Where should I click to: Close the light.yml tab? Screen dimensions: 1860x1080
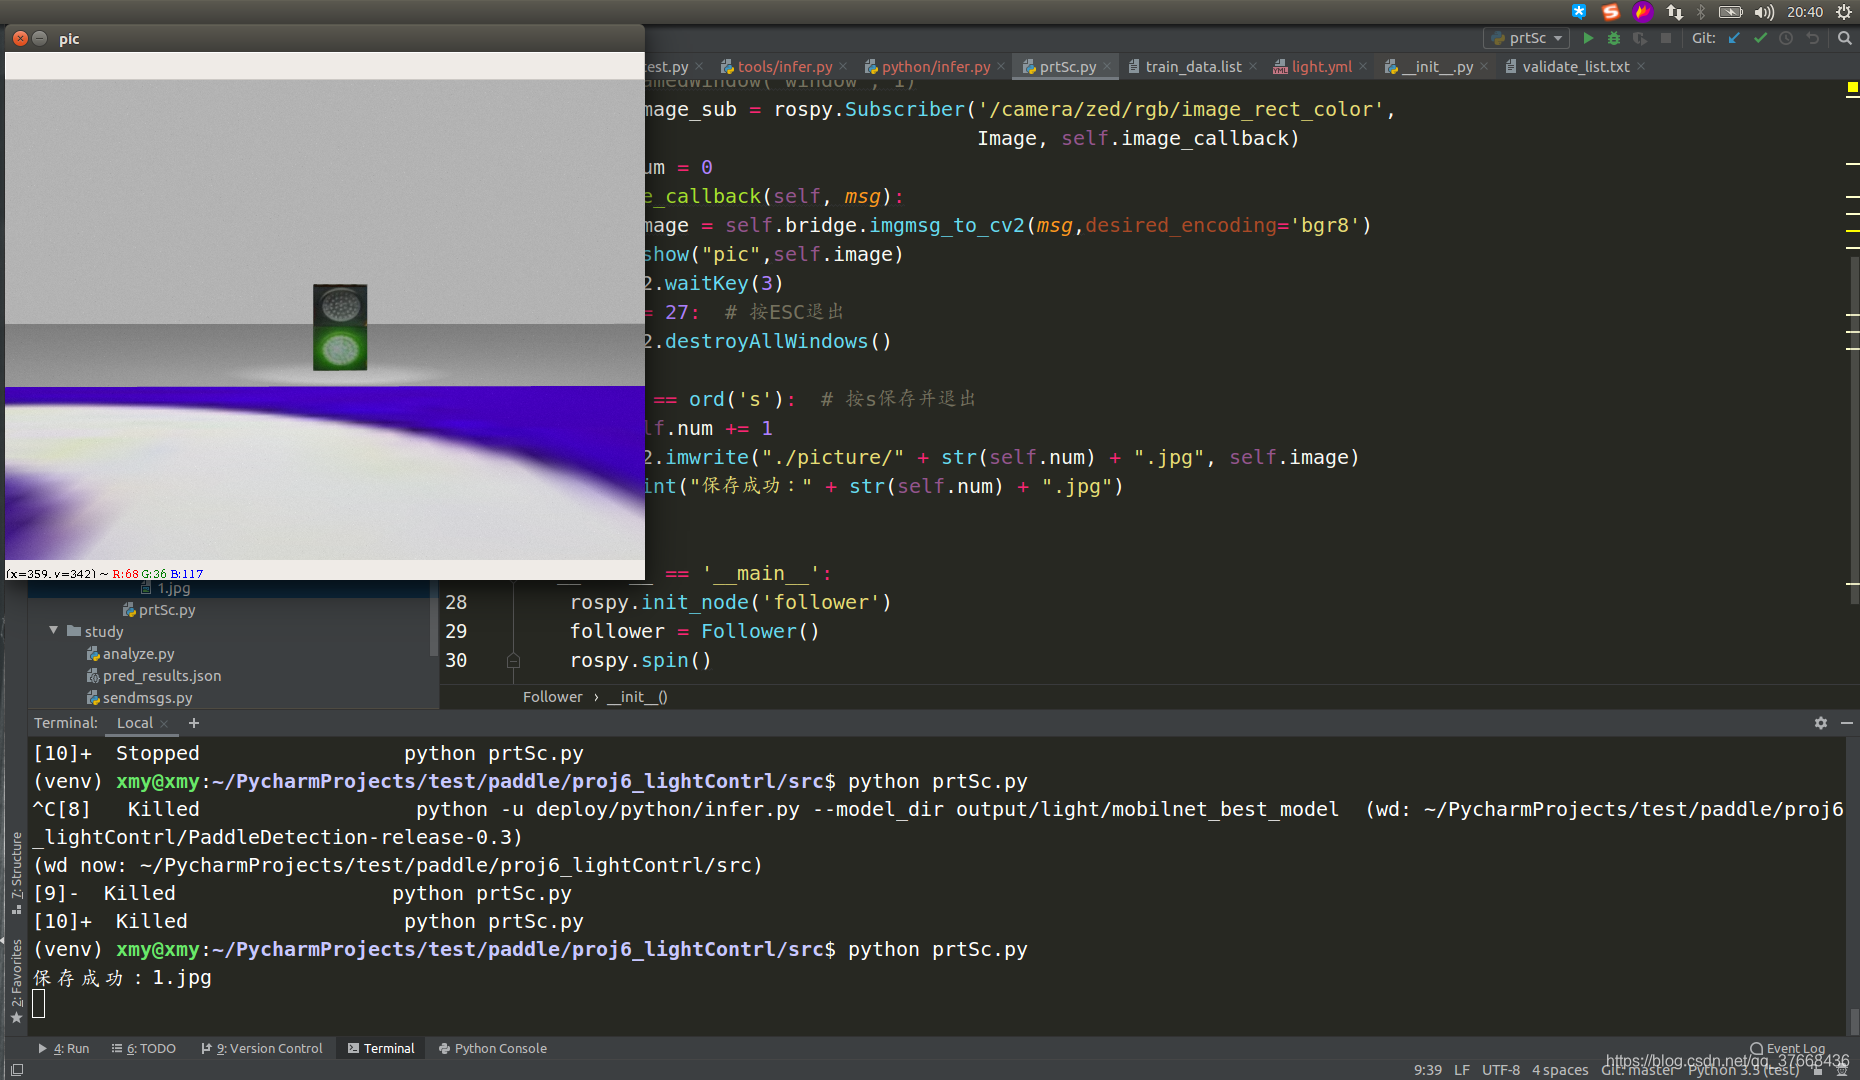(x=1363, y=67)
